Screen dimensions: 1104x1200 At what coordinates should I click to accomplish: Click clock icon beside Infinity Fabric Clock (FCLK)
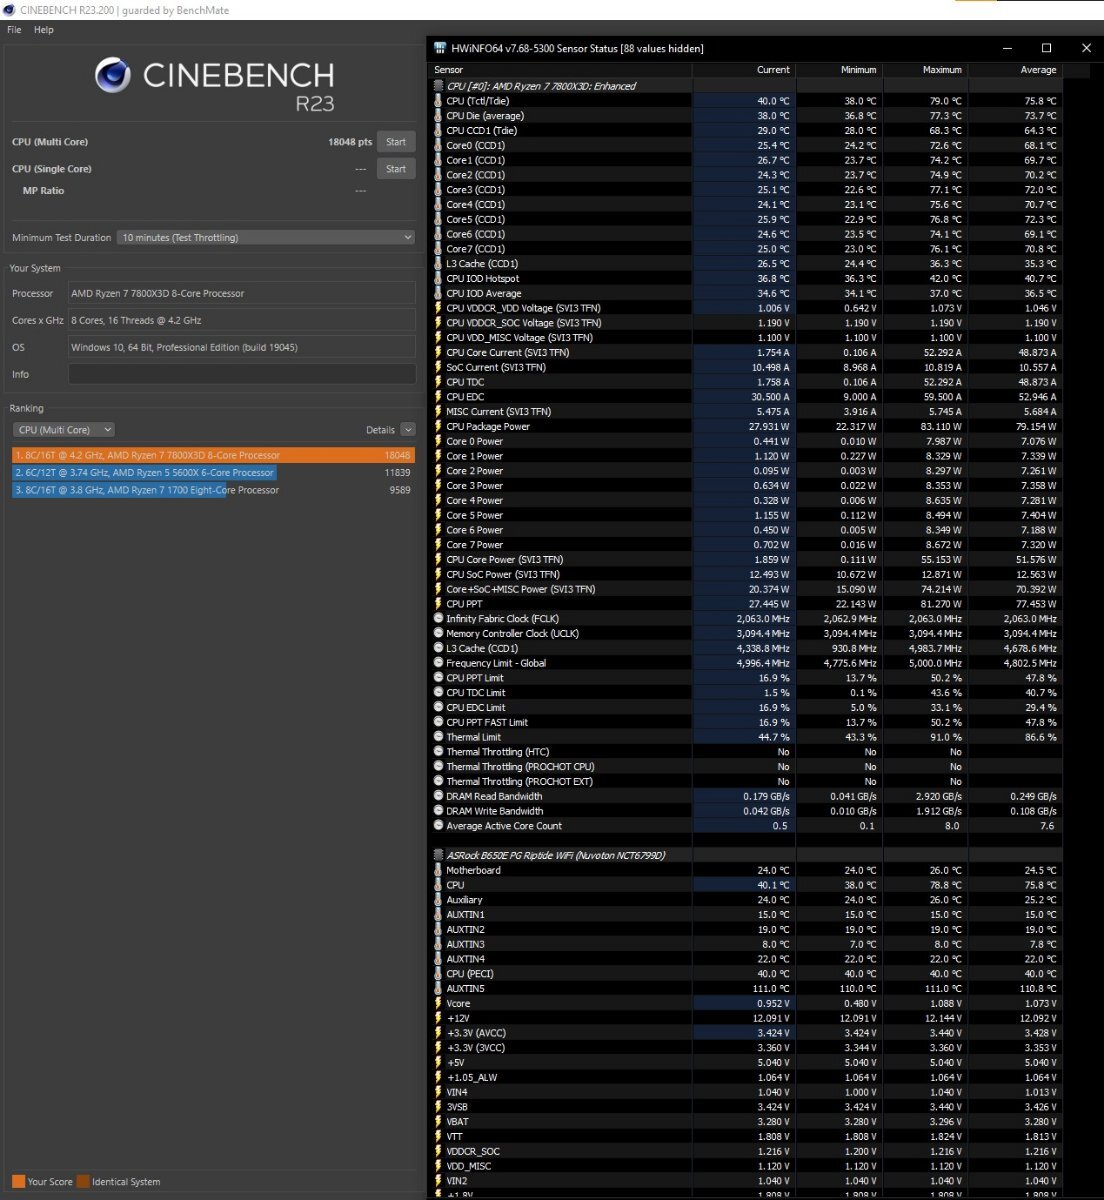(438, 619)
